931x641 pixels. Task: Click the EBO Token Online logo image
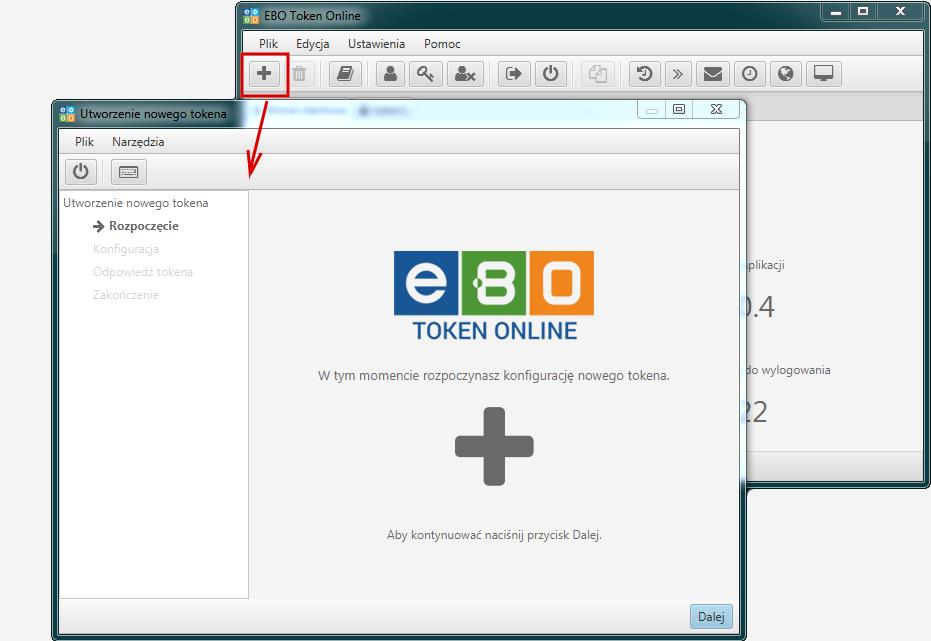494,296
